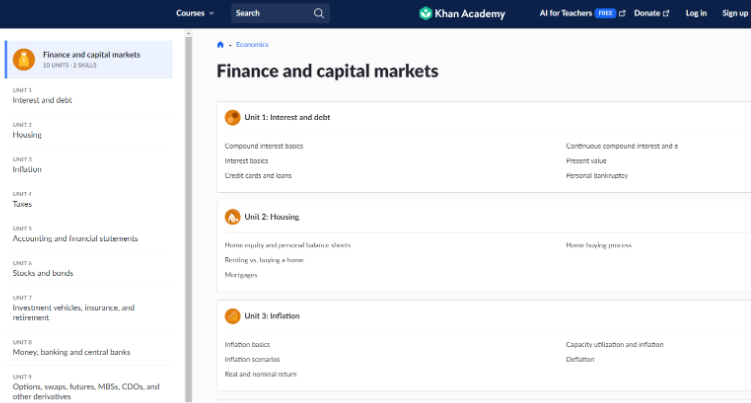Click Sign up

click(x=735, y=13)
